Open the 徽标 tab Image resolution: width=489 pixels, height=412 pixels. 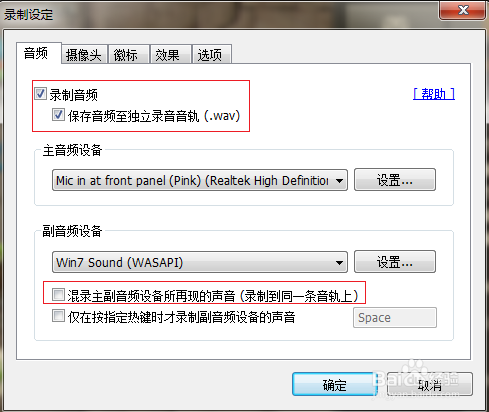(129, 54)
